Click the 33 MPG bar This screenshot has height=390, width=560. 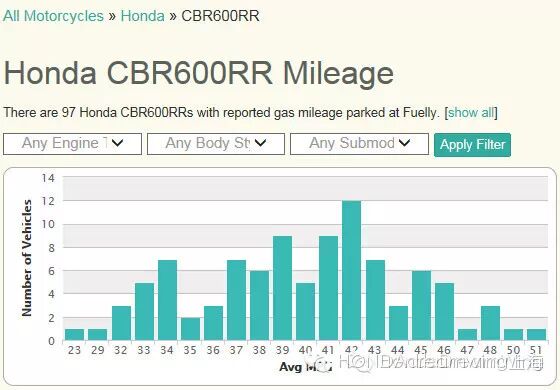[x=145, y=311]
